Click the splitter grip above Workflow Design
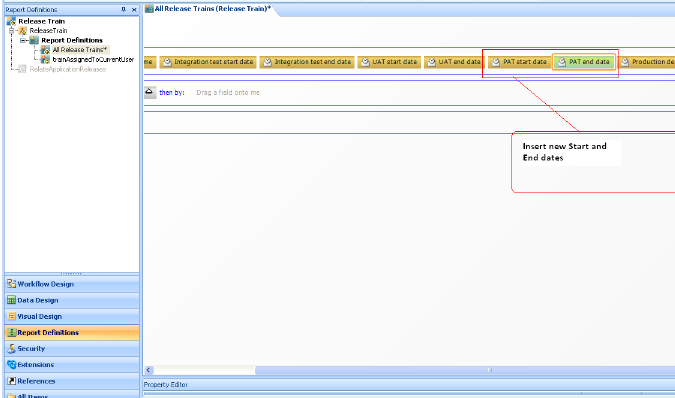 (x=71, y=274)
